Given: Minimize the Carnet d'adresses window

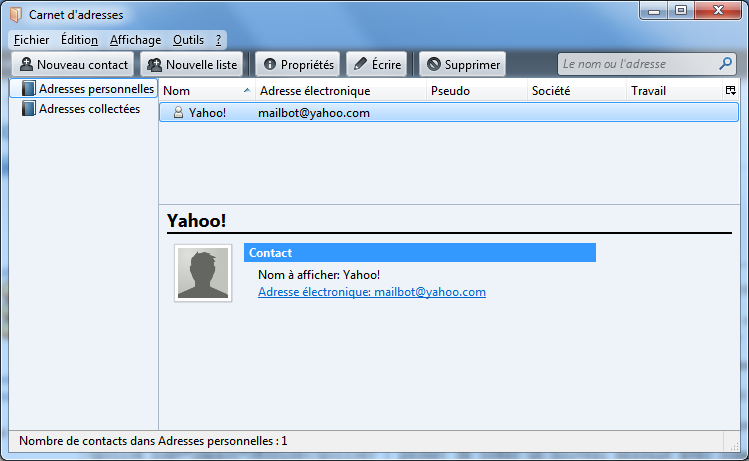Looking at the screenshot, I should coord(654,11).
